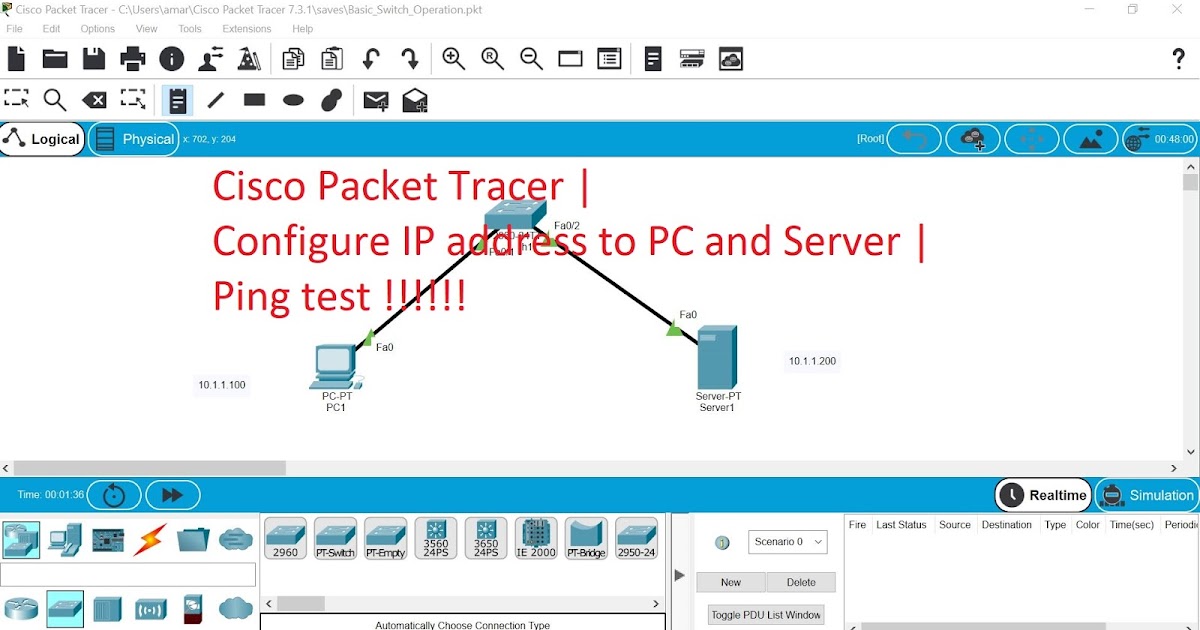Select the WAN Emulation lightning icon
Screen dimensions: 1200x630
point(150,540)
